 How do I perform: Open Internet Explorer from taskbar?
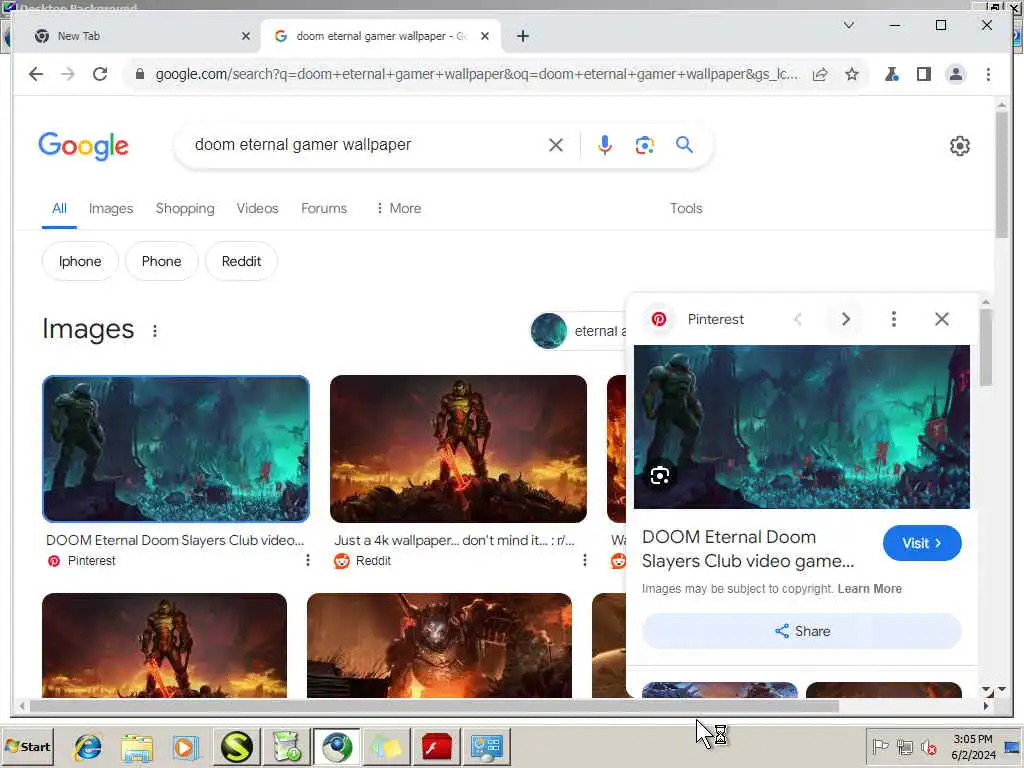coord(88,747)
